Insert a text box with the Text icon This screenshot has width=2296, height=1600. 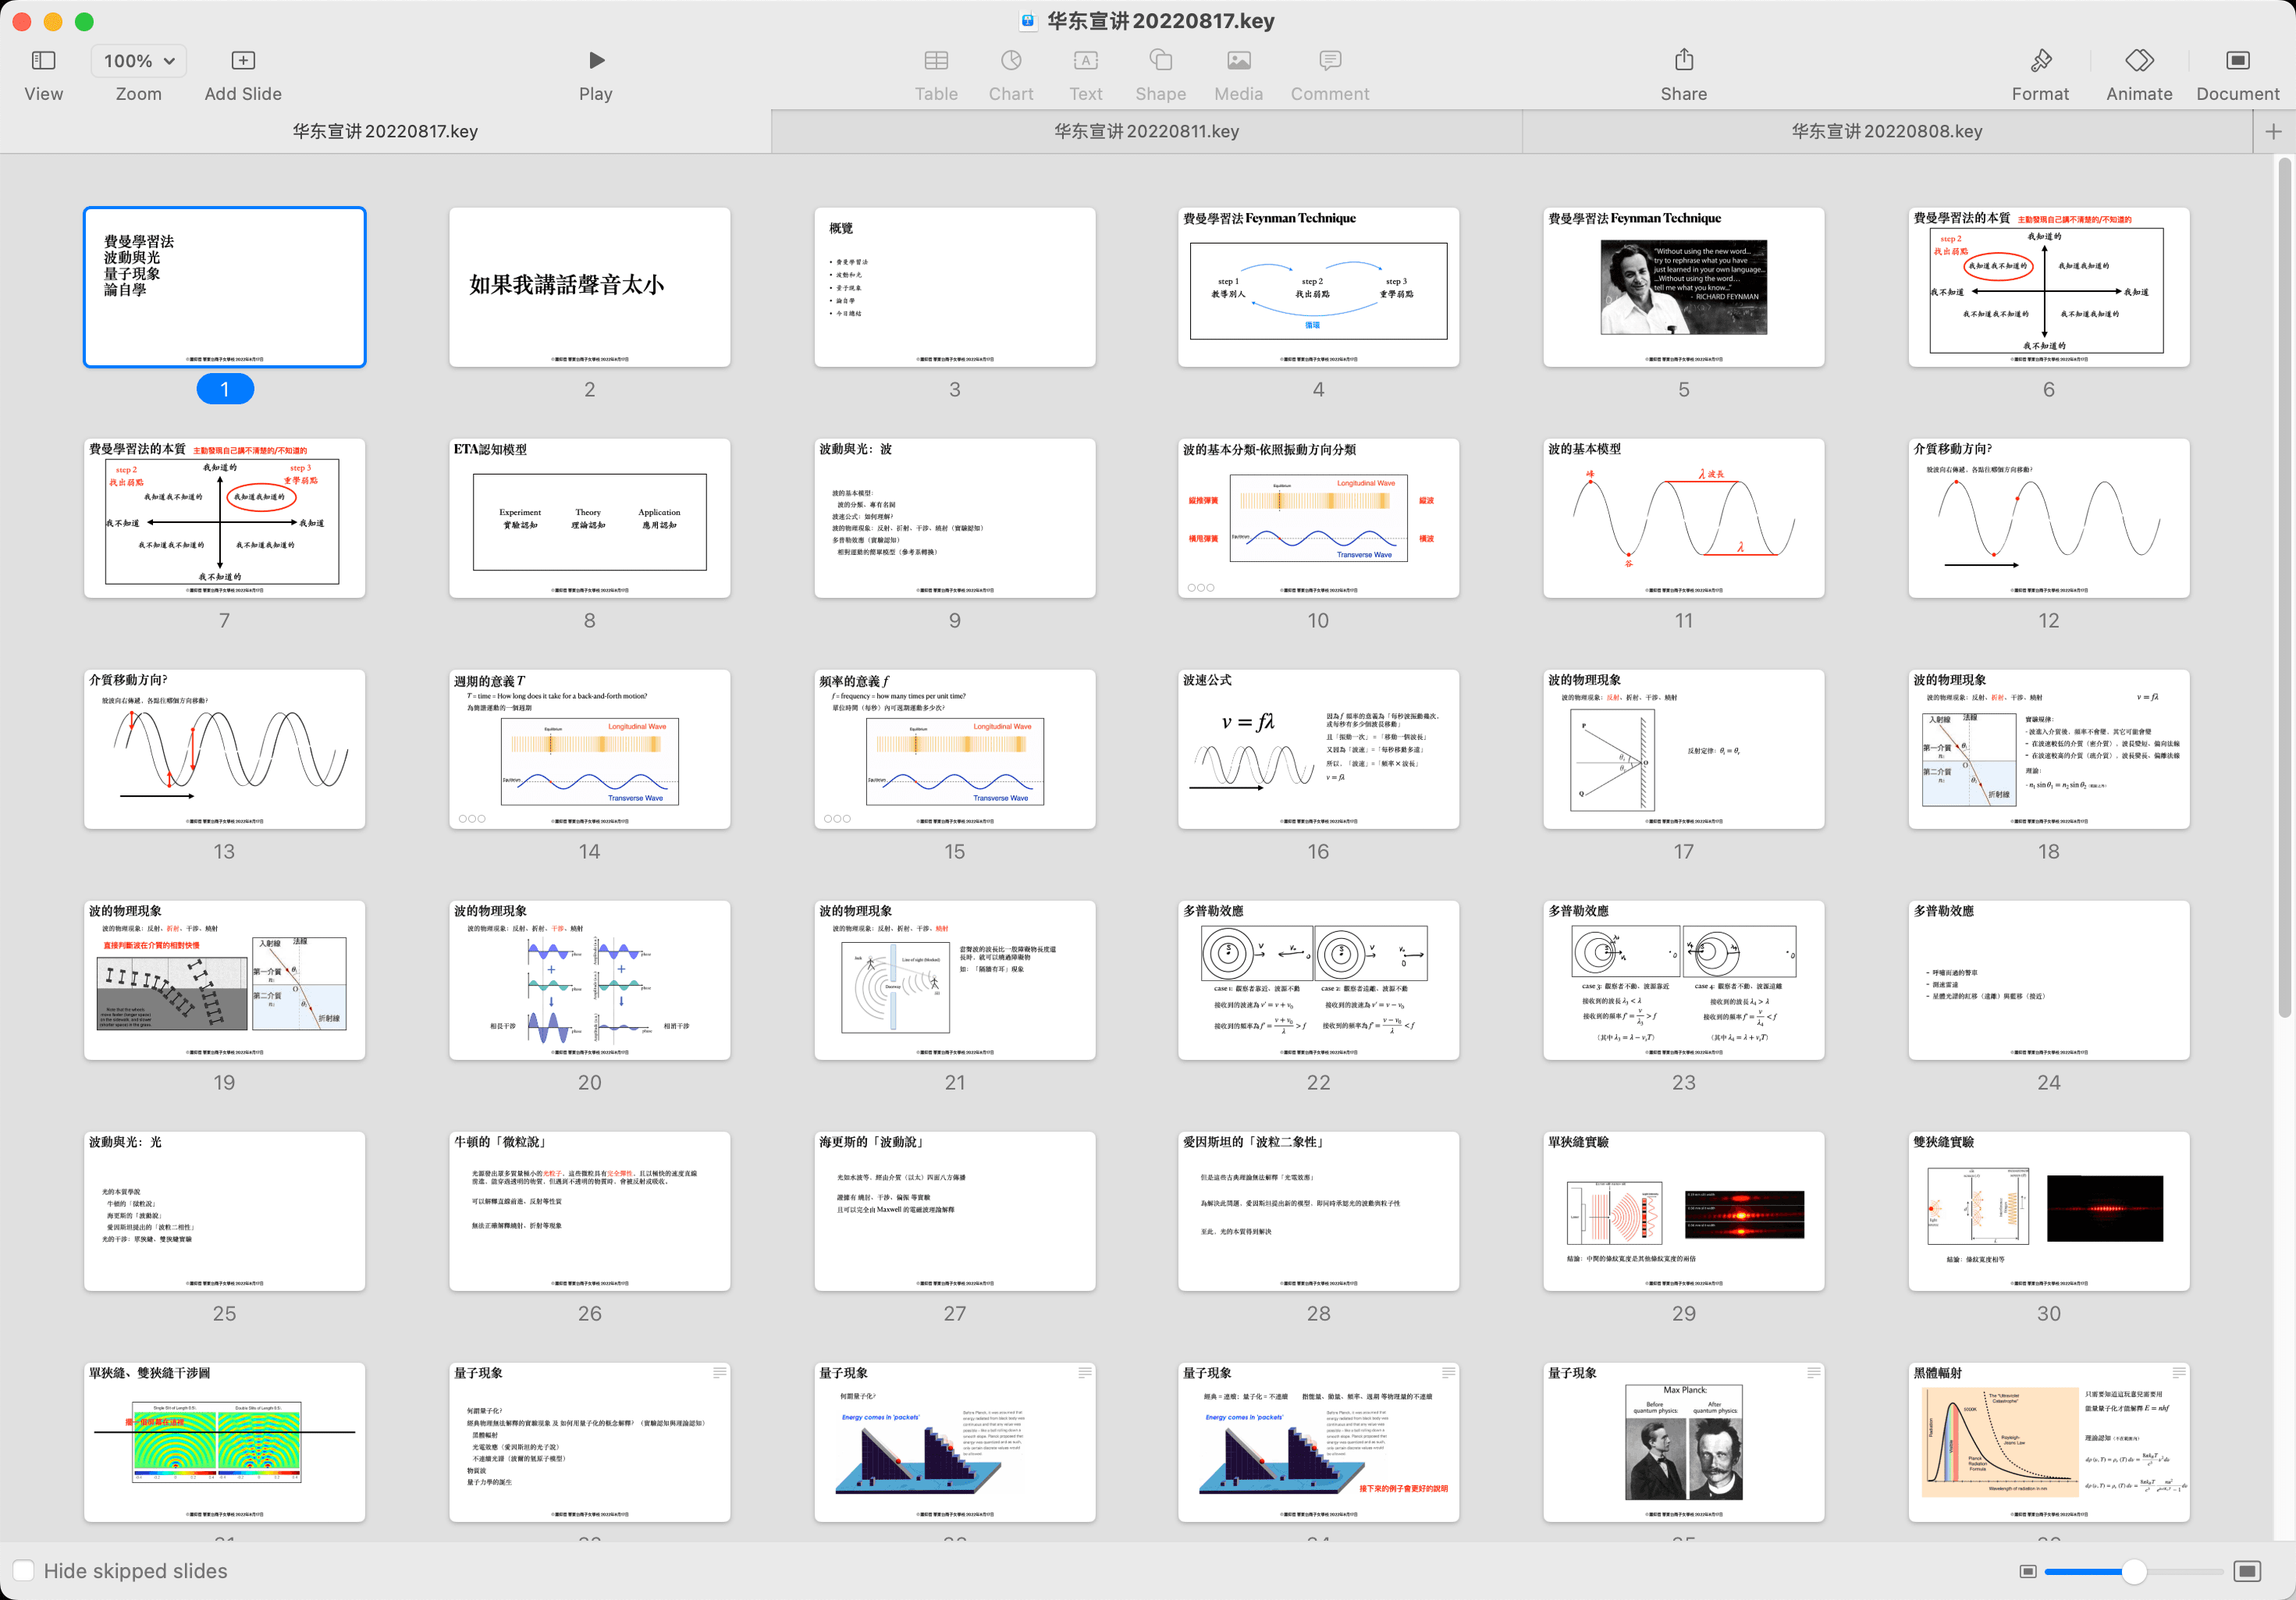click(1085, 60)
